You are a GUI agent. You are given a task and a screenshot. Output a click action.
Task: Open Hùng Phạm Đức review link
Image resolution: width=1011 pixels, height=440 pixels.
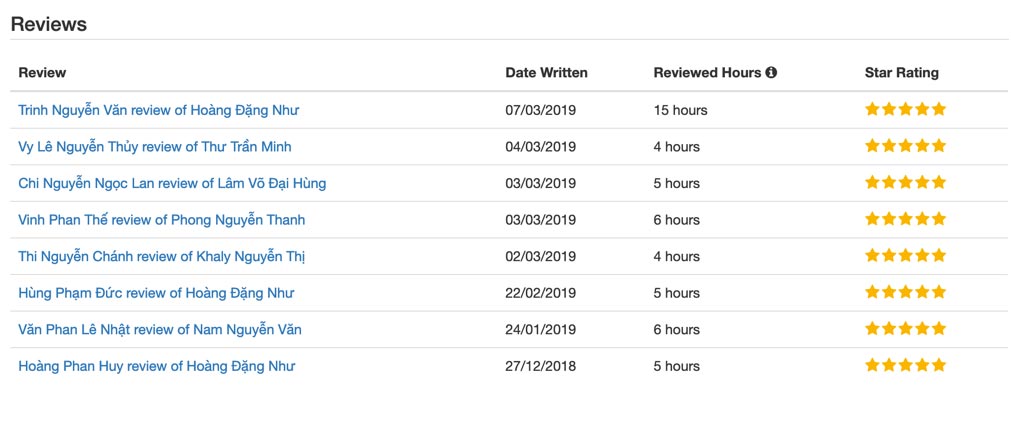(156, 294)
